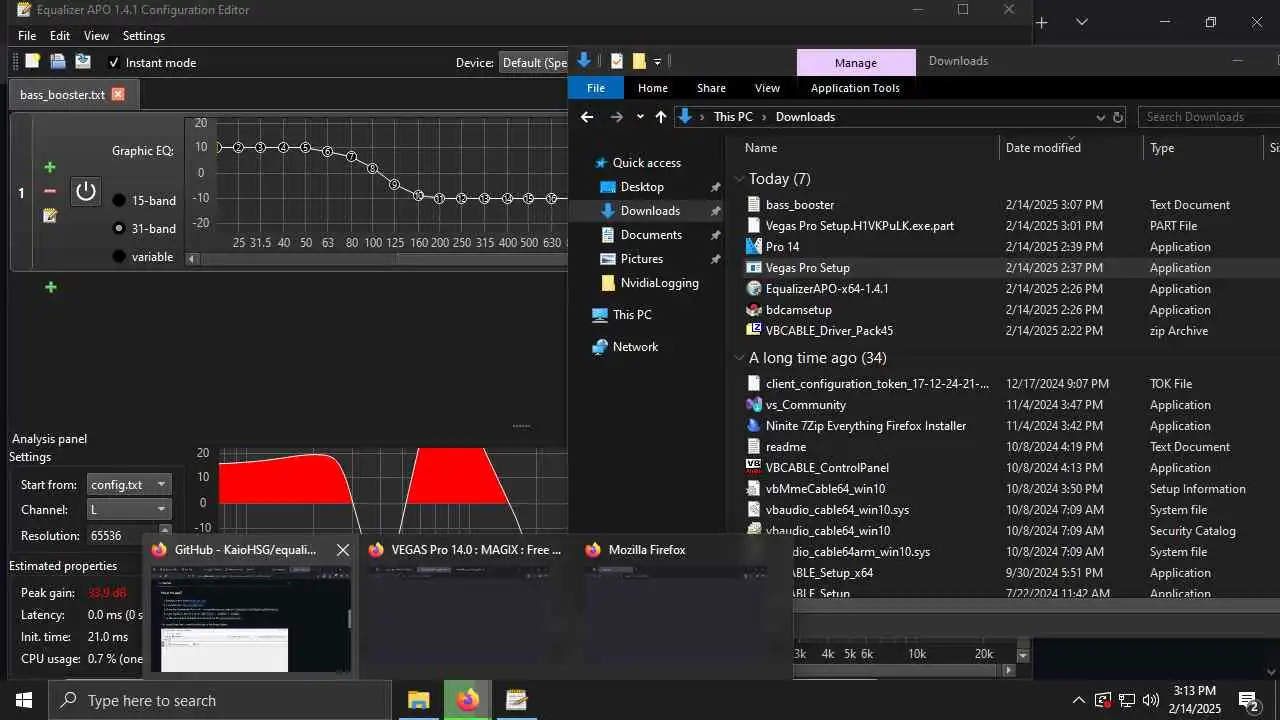The height and width of the screenshot is (720, 1280).
Task: Click EQ band point 6 on the graph
Action: coord(328,152)
